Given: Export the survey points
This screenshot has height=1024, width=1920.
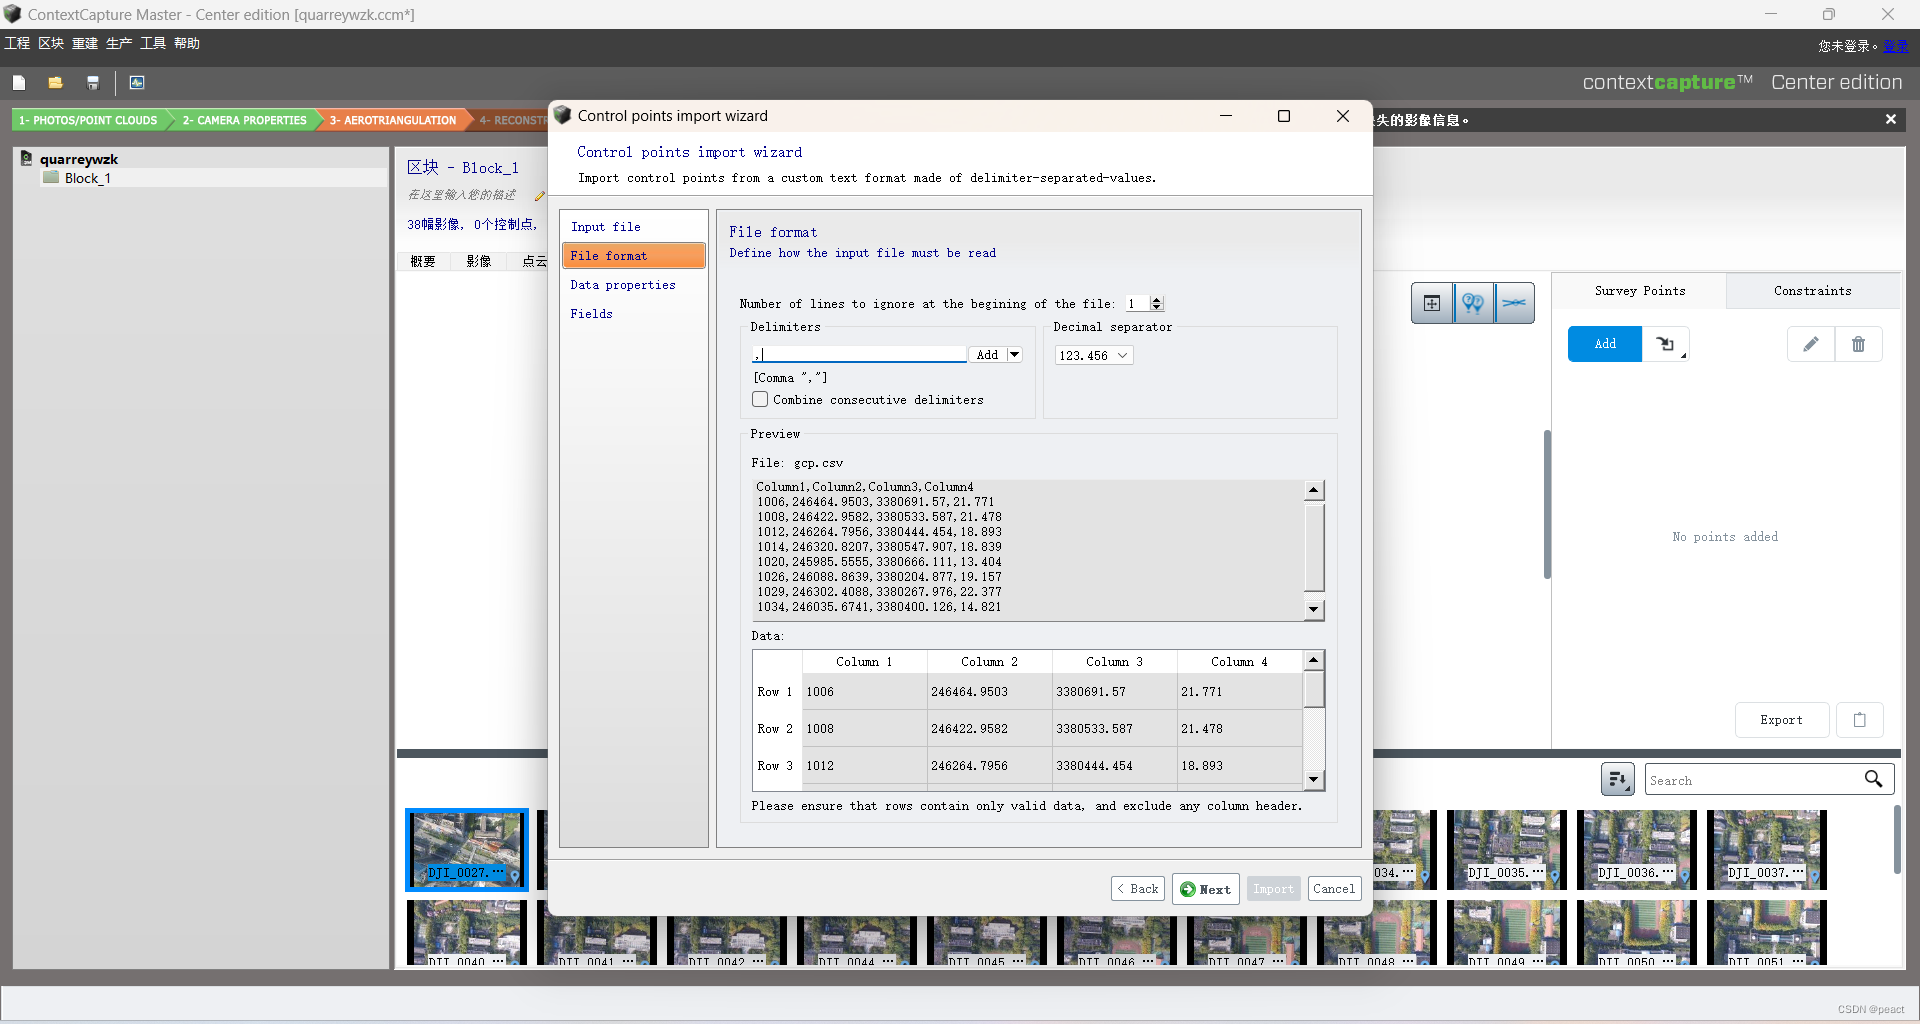Looking at the screenshot, I should (1781, 720).
